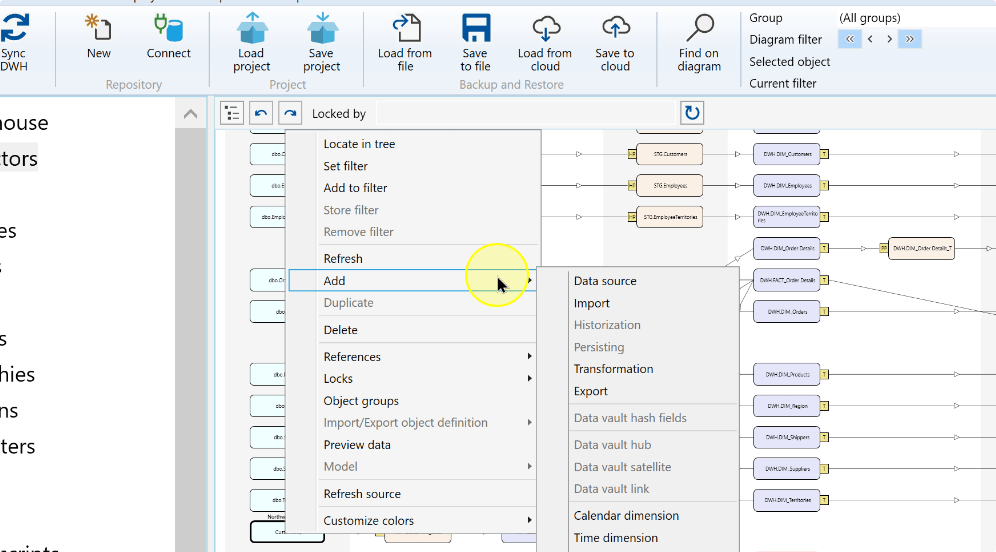Click the T marker beside DWH DIM_Employees
Screen dimensions: 996x552
point(824,185)
